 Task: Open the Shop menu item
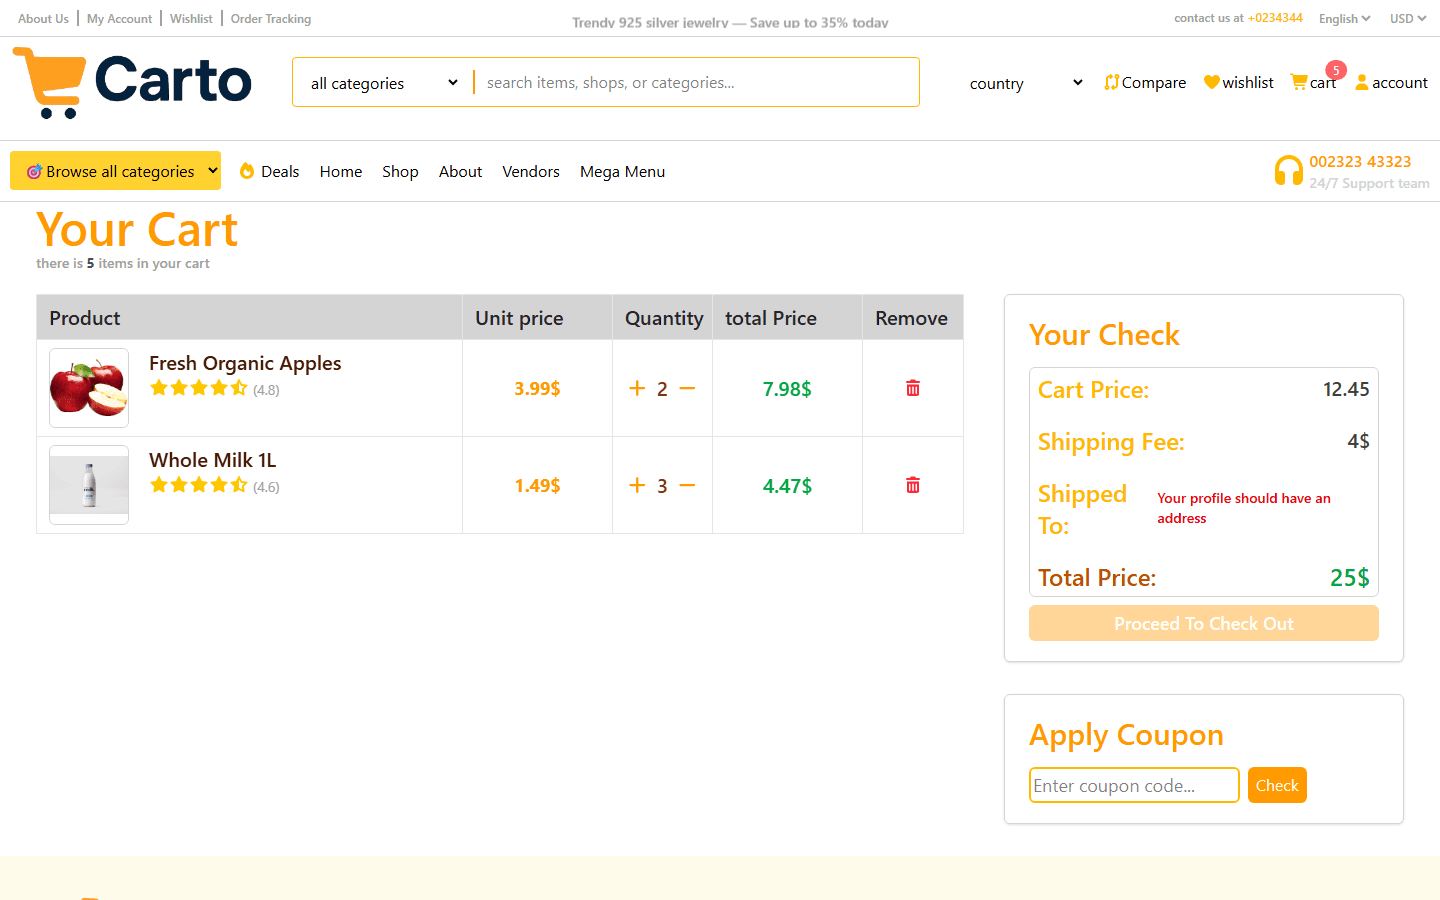point(400,171)
